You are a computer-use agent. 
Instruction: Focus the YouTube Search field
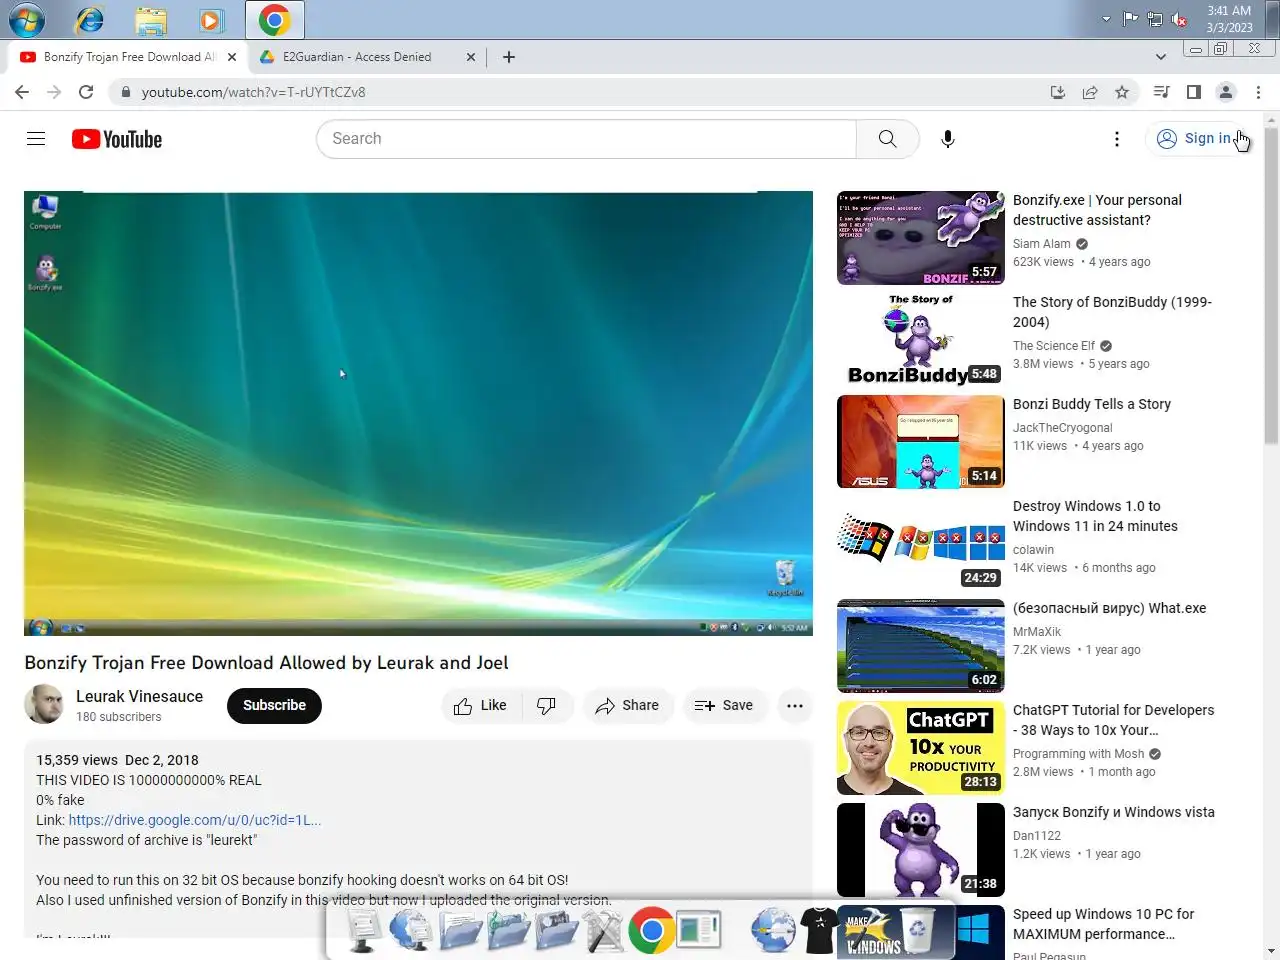pyautogui.click(x=587, y=139)
